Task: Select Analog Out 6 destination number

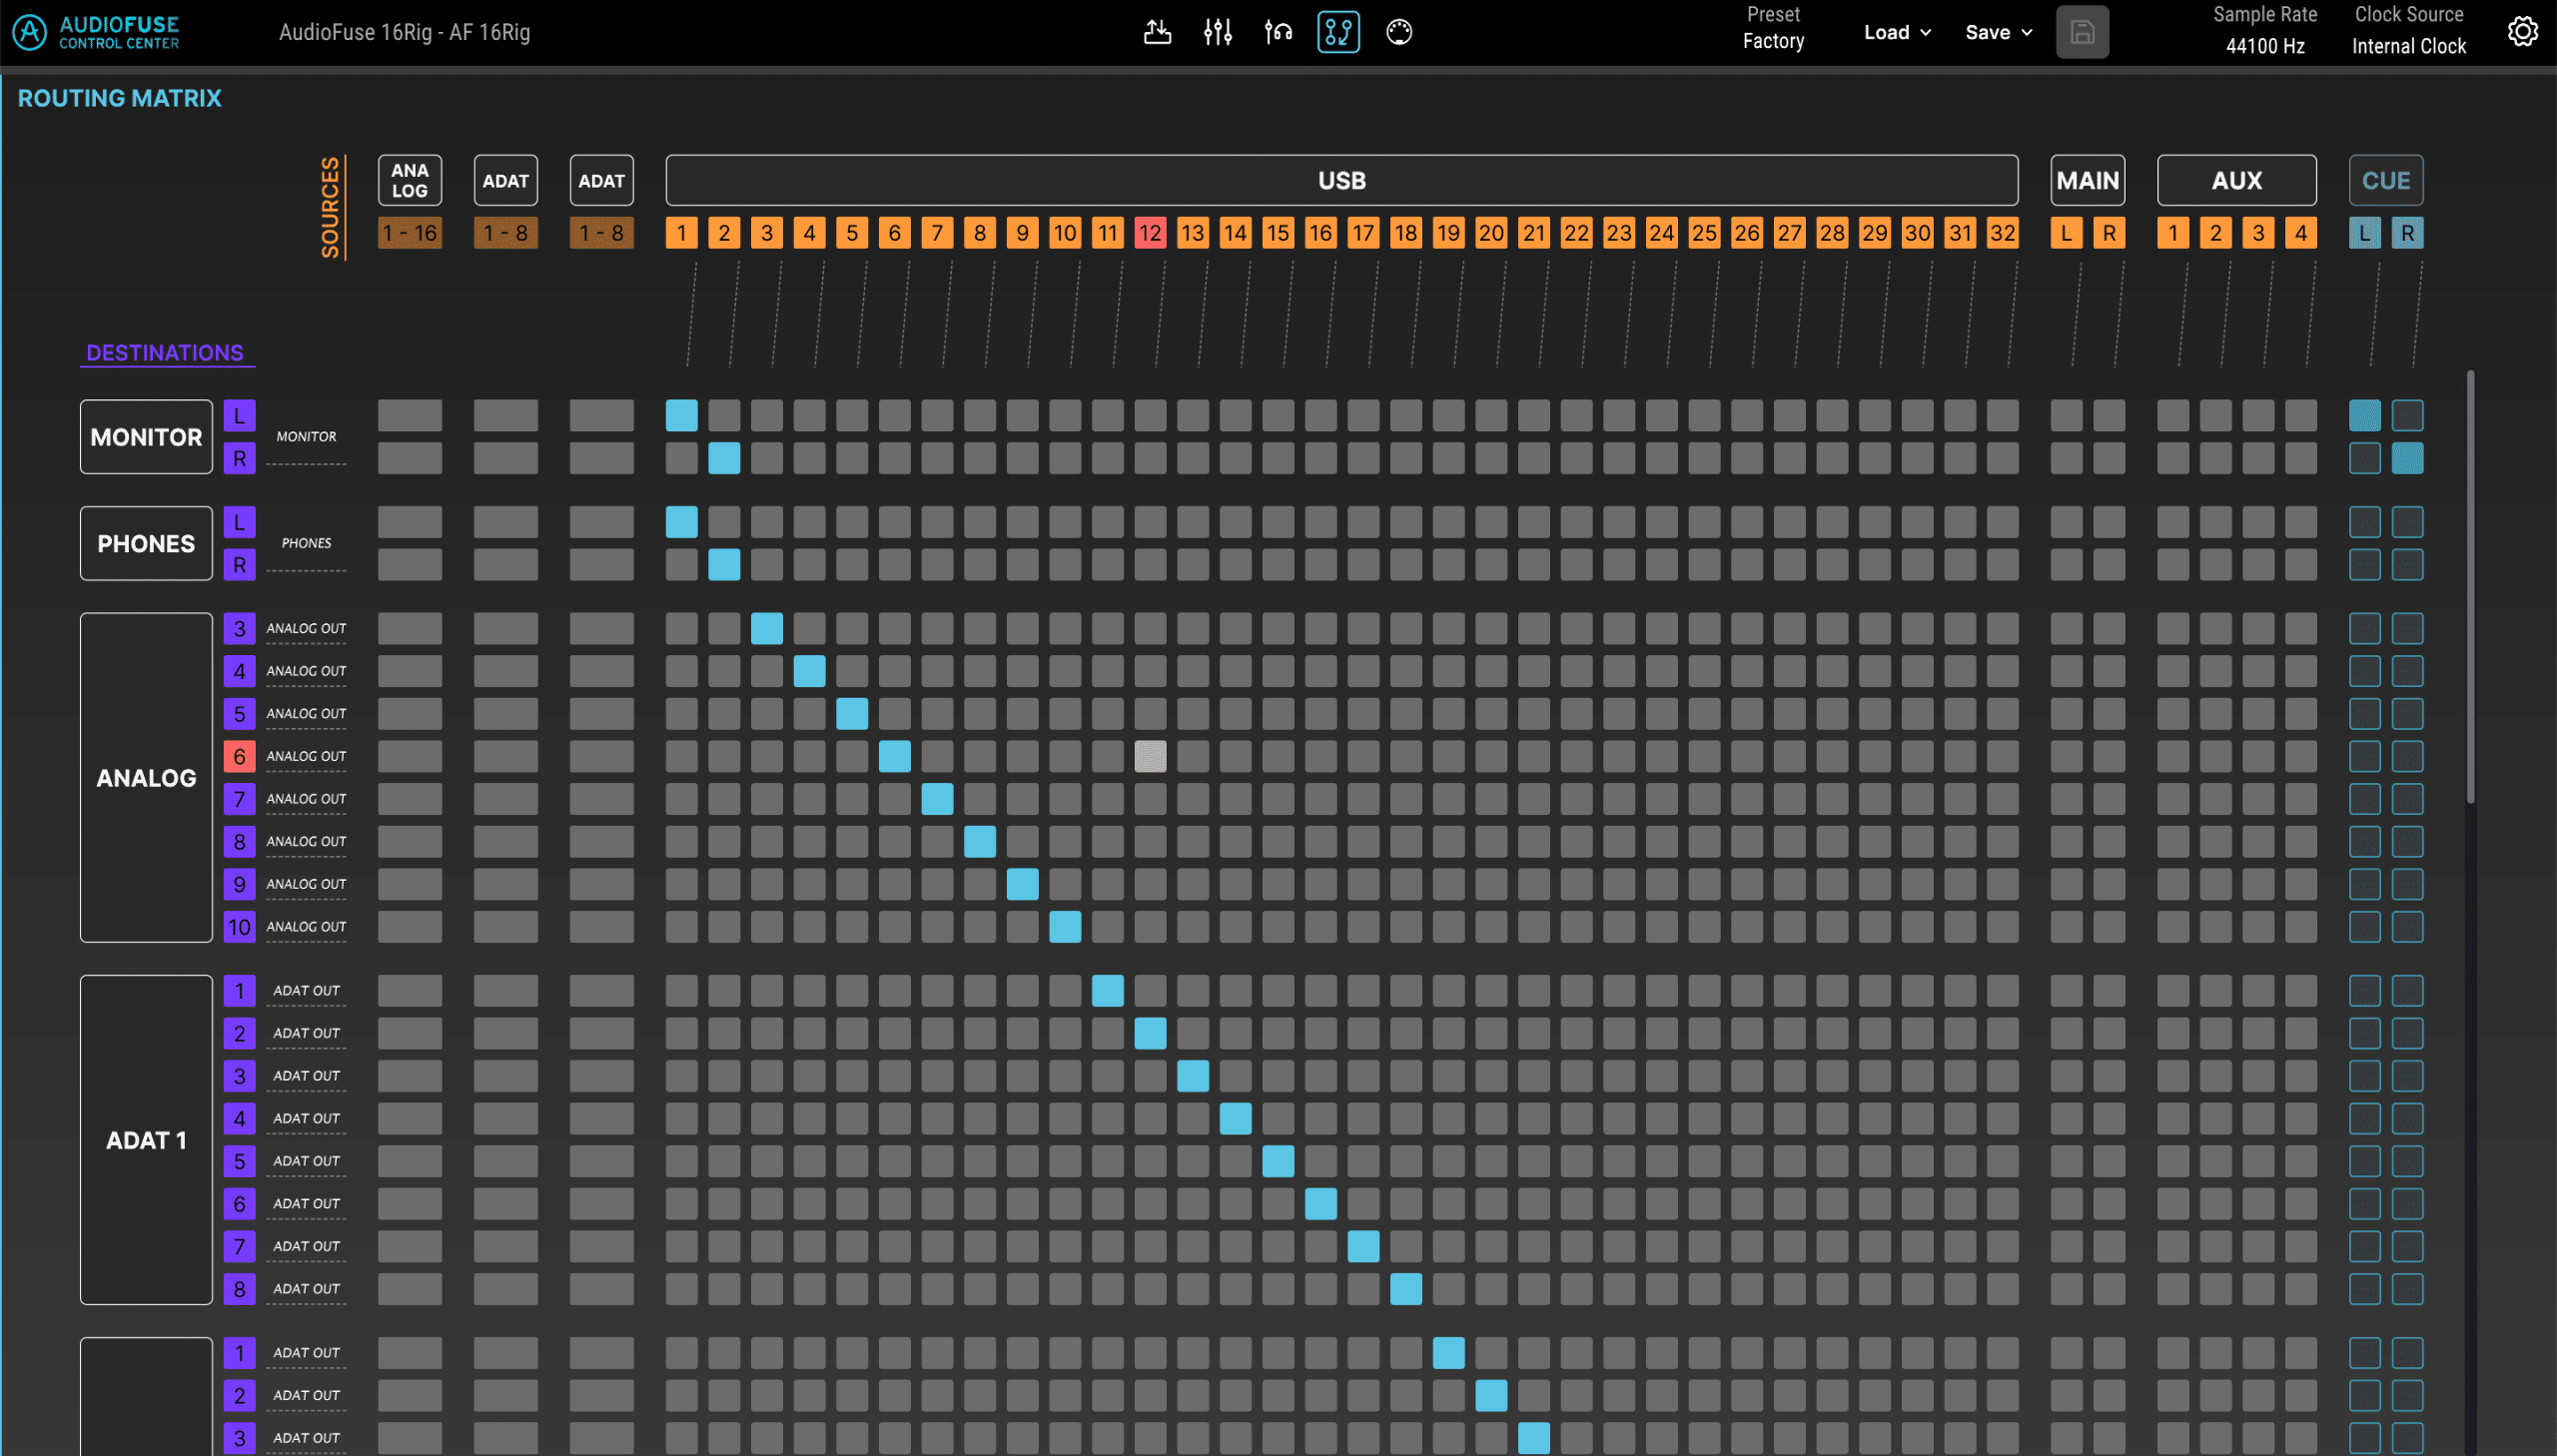Action: point(239,756)
